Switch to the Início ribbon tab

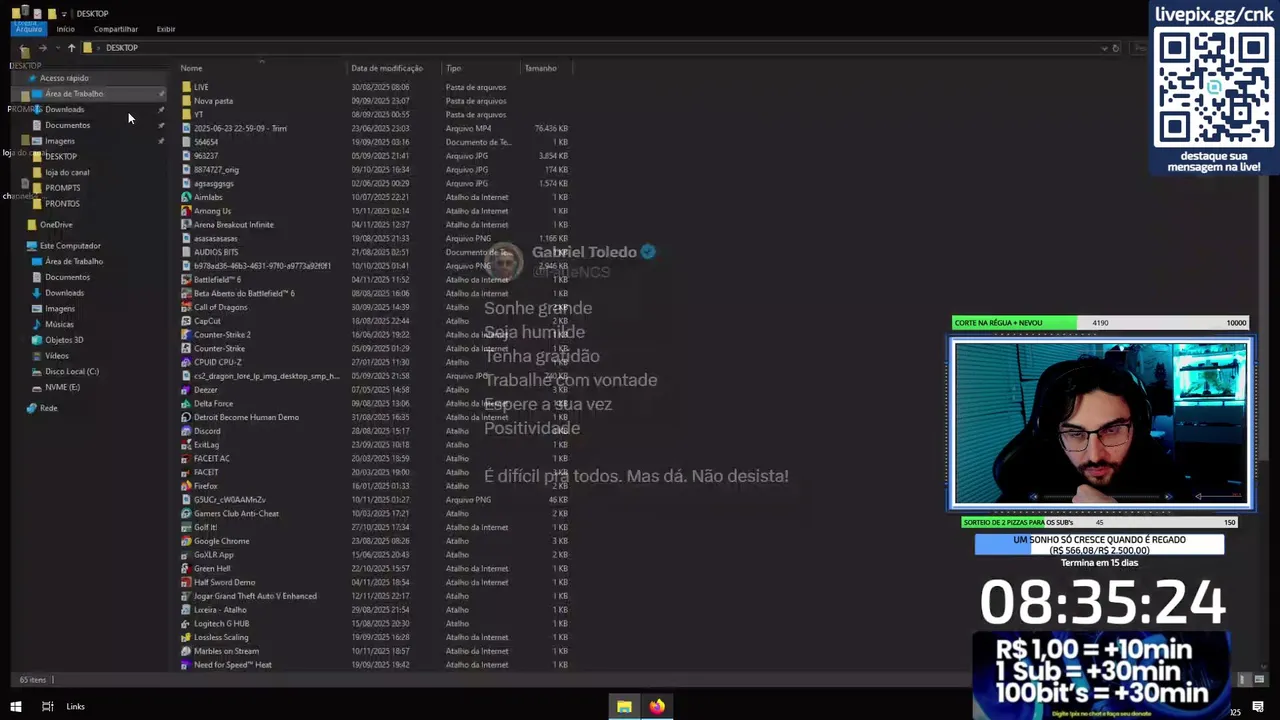(x=65, y=29)
